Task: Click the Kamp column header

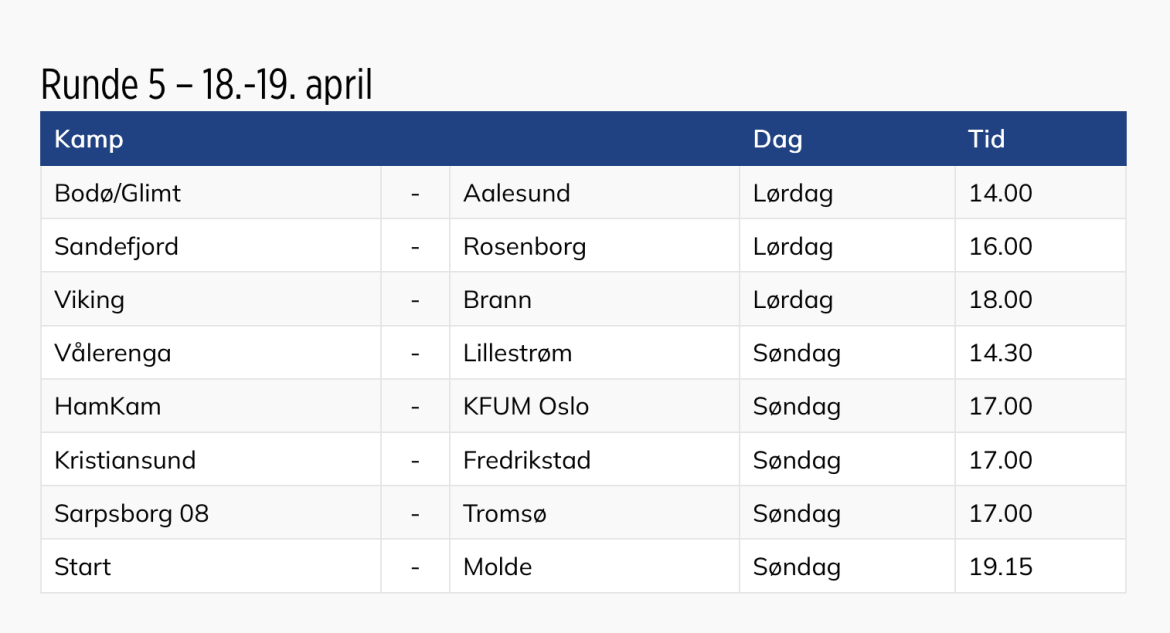Action: tap(89, 139)
